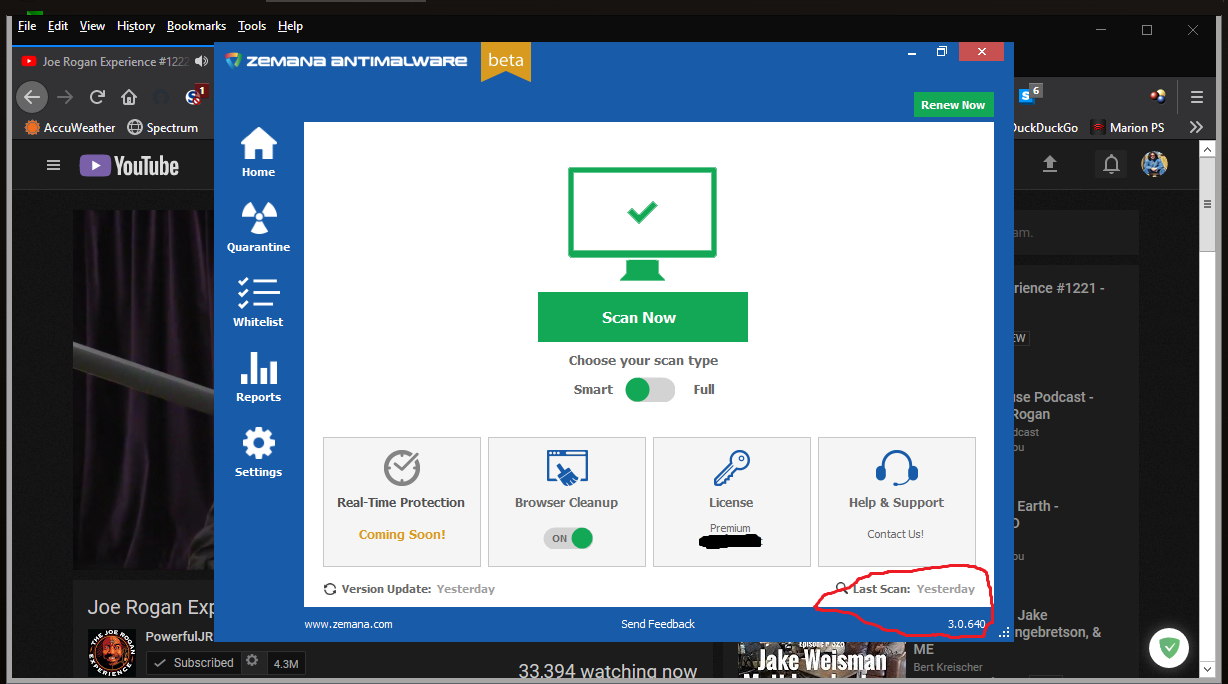Open the Quarantine section in Zemana
Image resolution: width=1228 pixels, height=684 pixels.
[x=258, y=227]
